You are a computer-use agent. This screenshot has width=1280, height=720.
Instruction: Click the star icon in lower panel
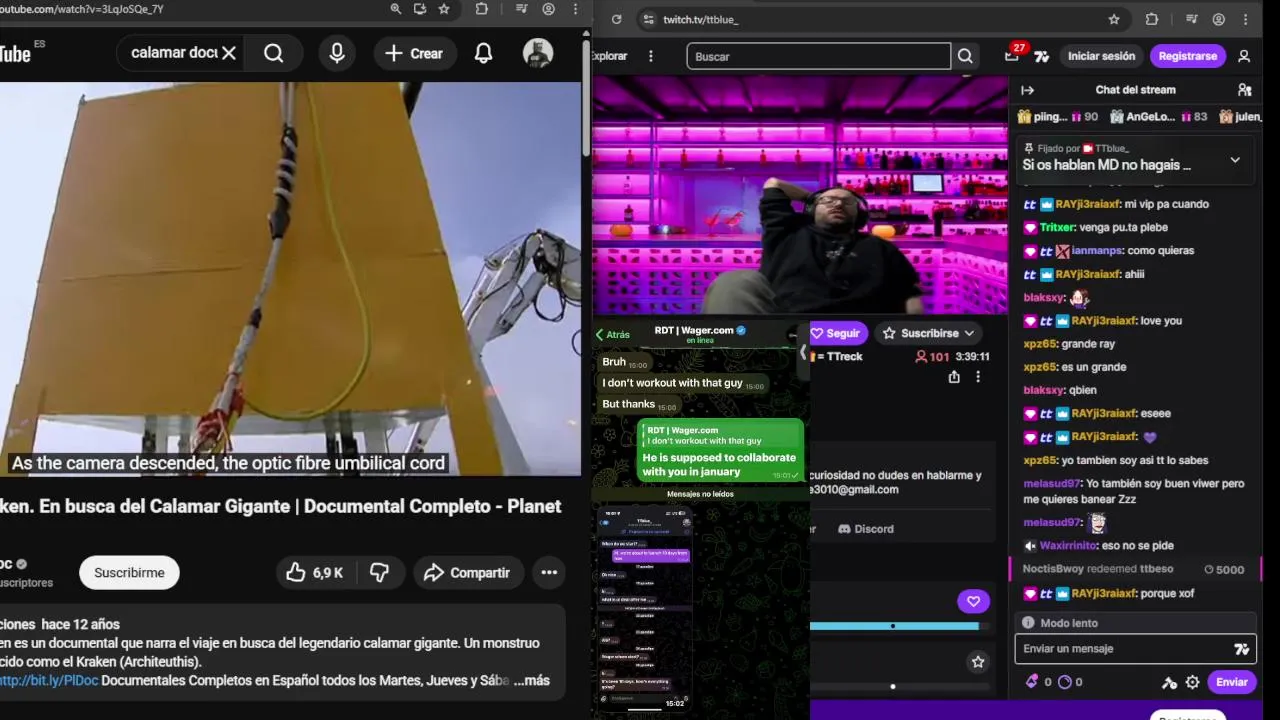pyautogui.click(x=978, y=662)
